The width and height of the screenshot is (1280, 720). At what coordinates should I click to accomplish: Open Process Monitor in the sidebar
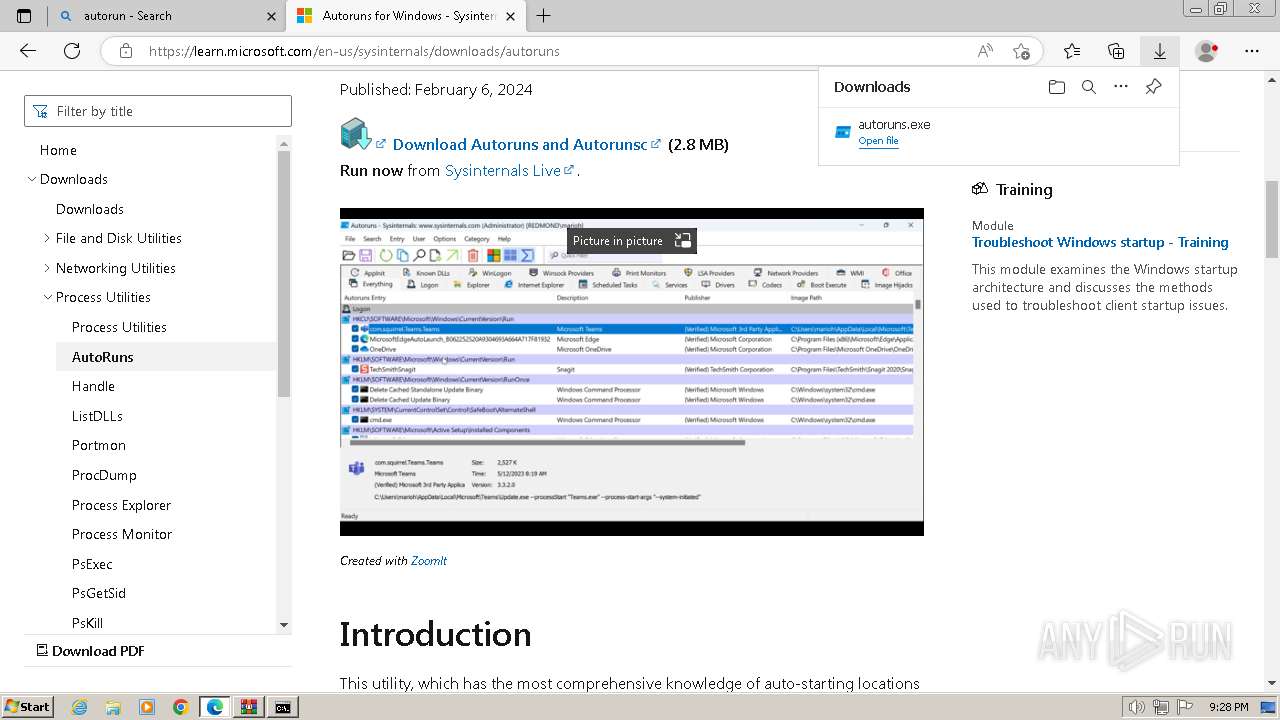click(122, 534)
